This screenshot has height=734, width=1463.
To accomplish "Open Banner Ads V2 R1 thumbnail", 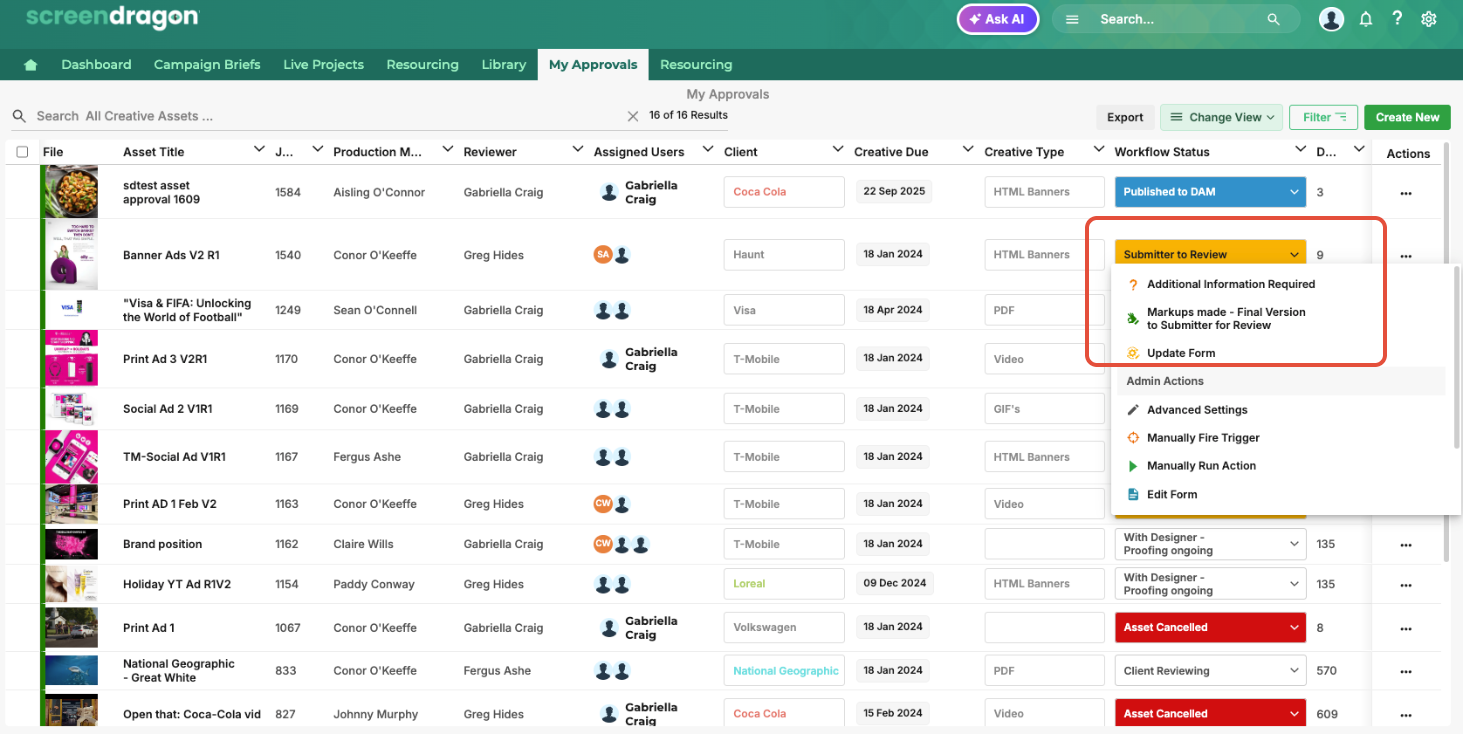I will (71, 255).
